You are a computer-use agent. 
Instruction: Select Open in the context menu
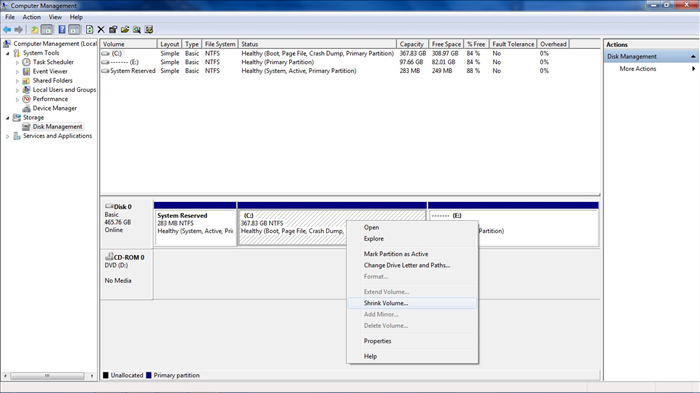coord(412,227)
